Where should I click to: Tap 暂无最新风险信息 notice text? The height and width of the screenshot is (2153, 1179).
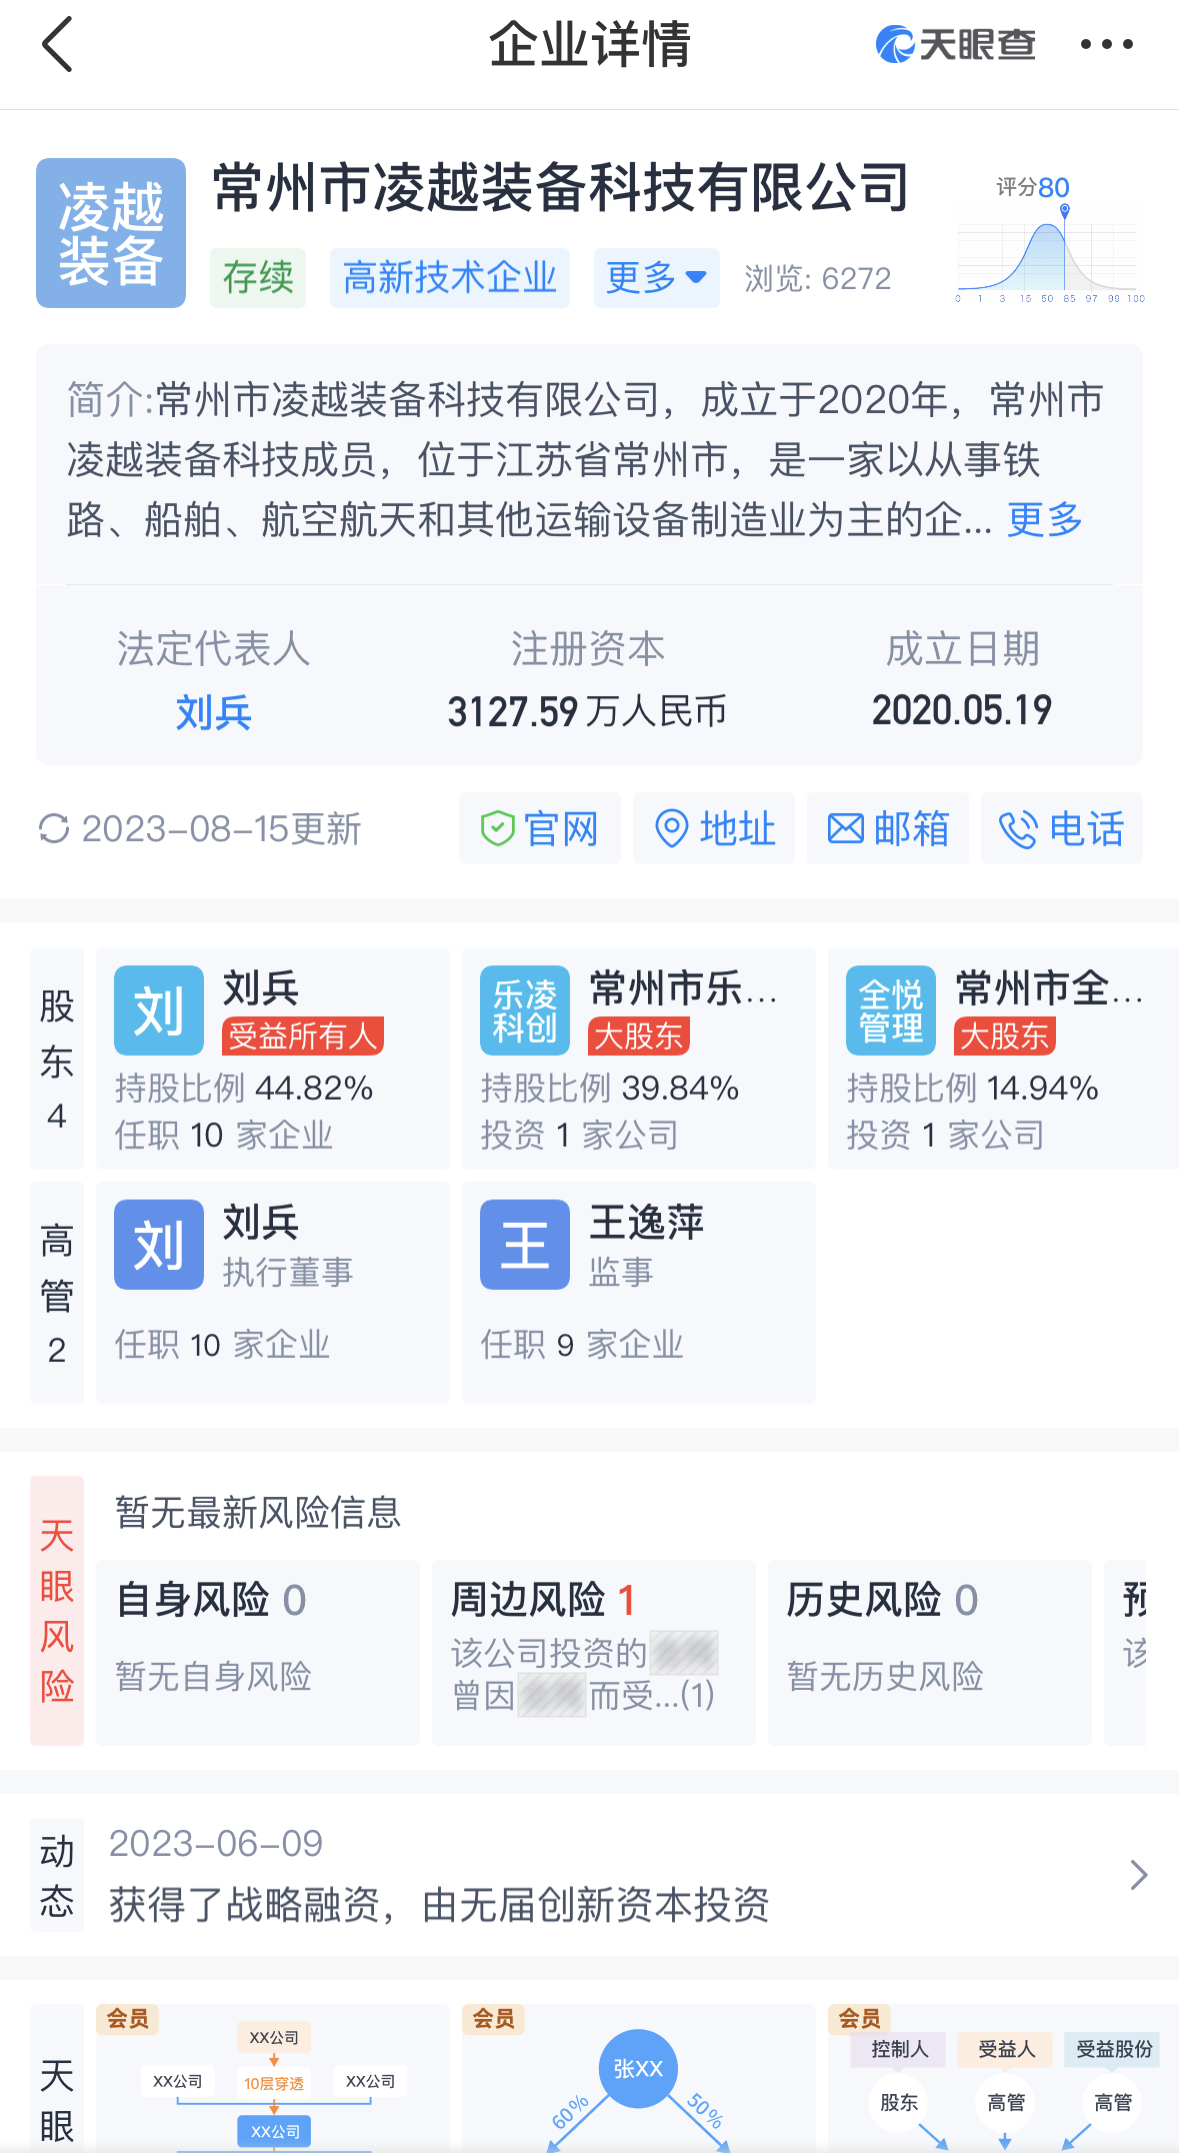pos(258,1512)
